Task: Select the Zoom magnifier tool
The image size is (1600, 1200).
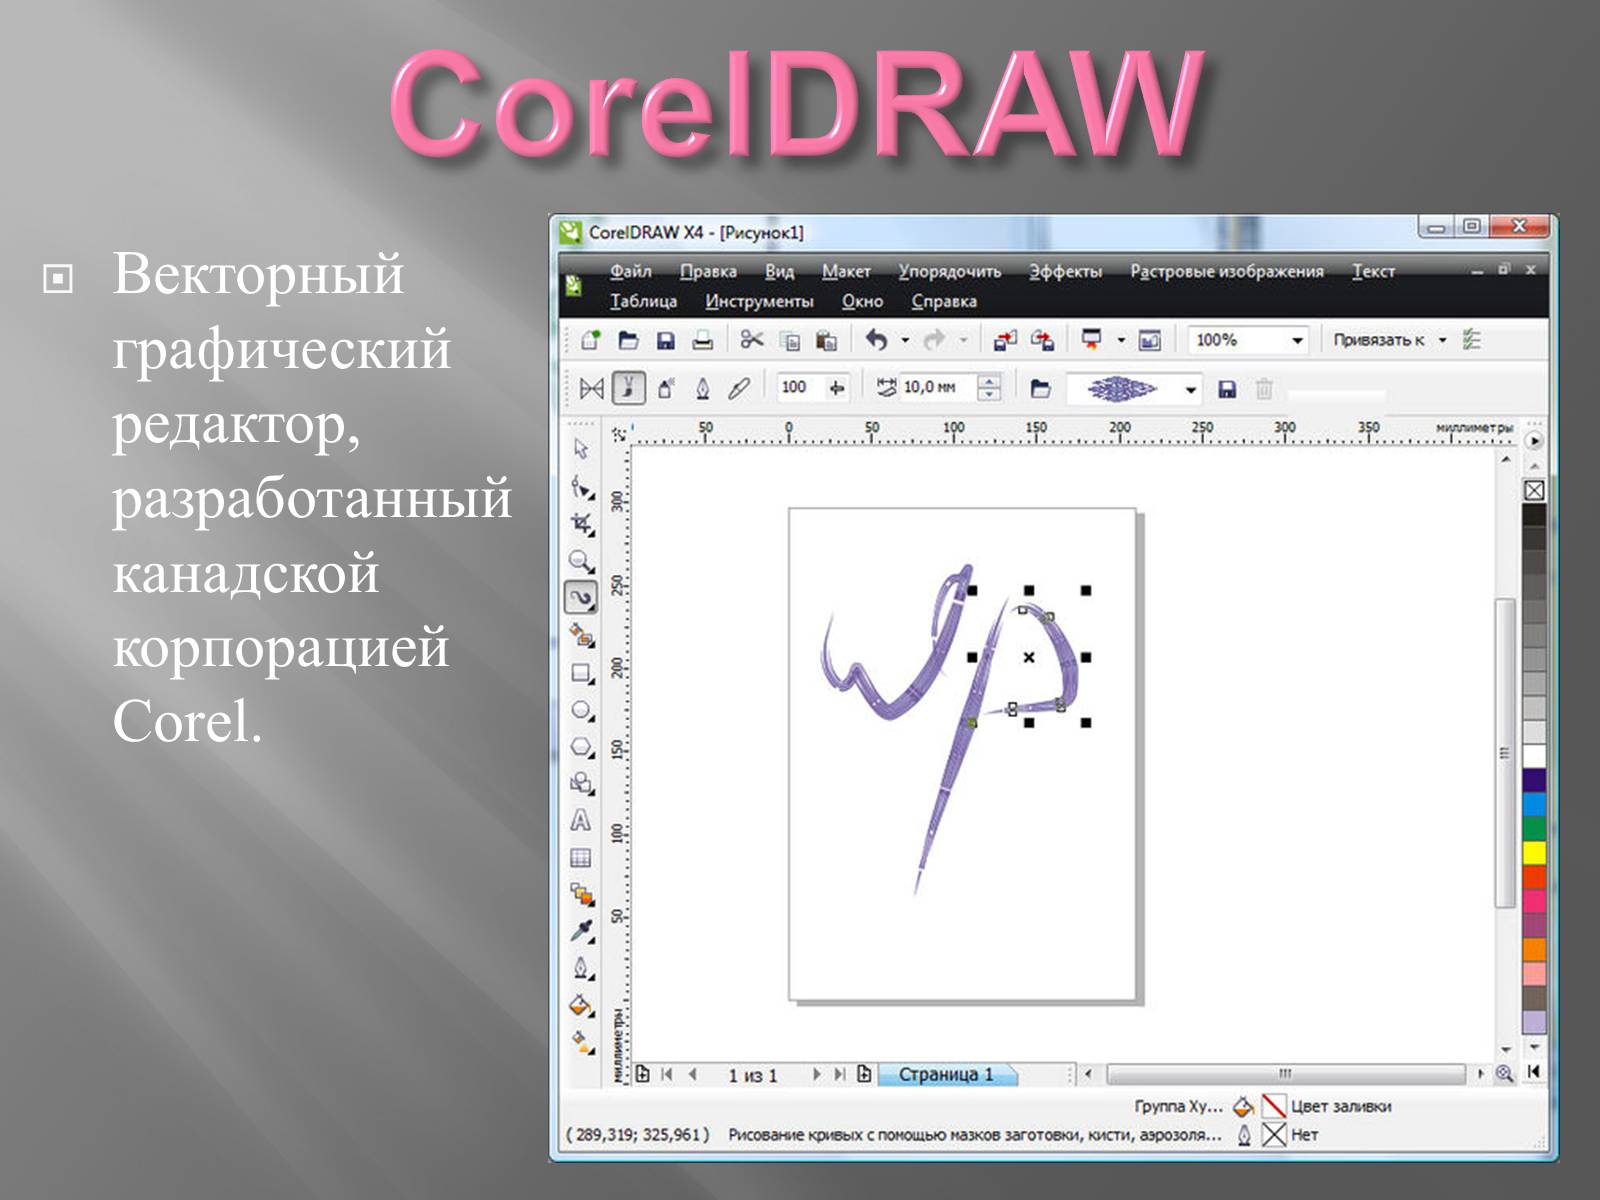Action: 581,561
